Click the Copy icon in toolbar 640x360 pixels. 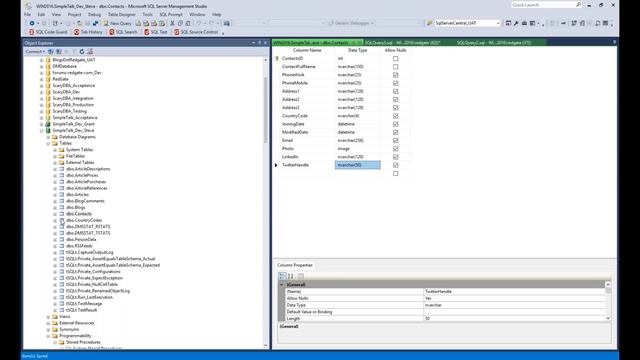tap(180, 23)
